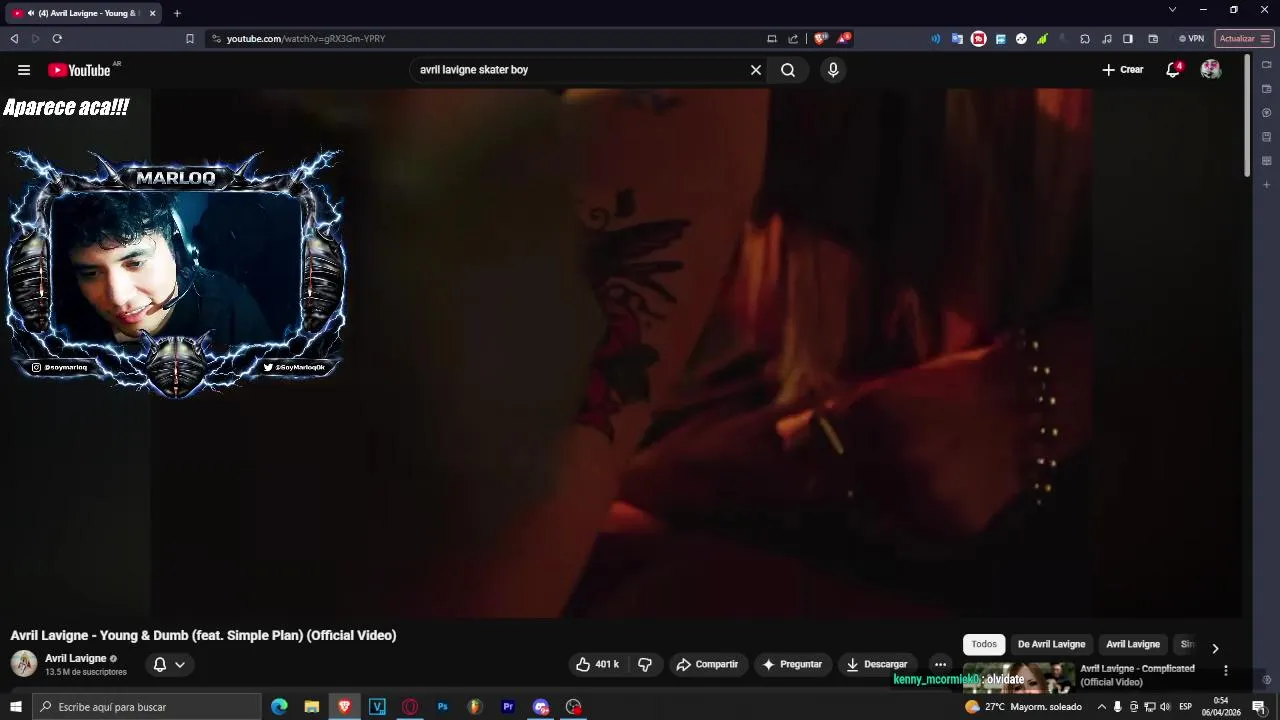Open the weather widget 27°C Mayorm. soleado
Screen dimensions: 1280x720
[x=1023, y=707]
